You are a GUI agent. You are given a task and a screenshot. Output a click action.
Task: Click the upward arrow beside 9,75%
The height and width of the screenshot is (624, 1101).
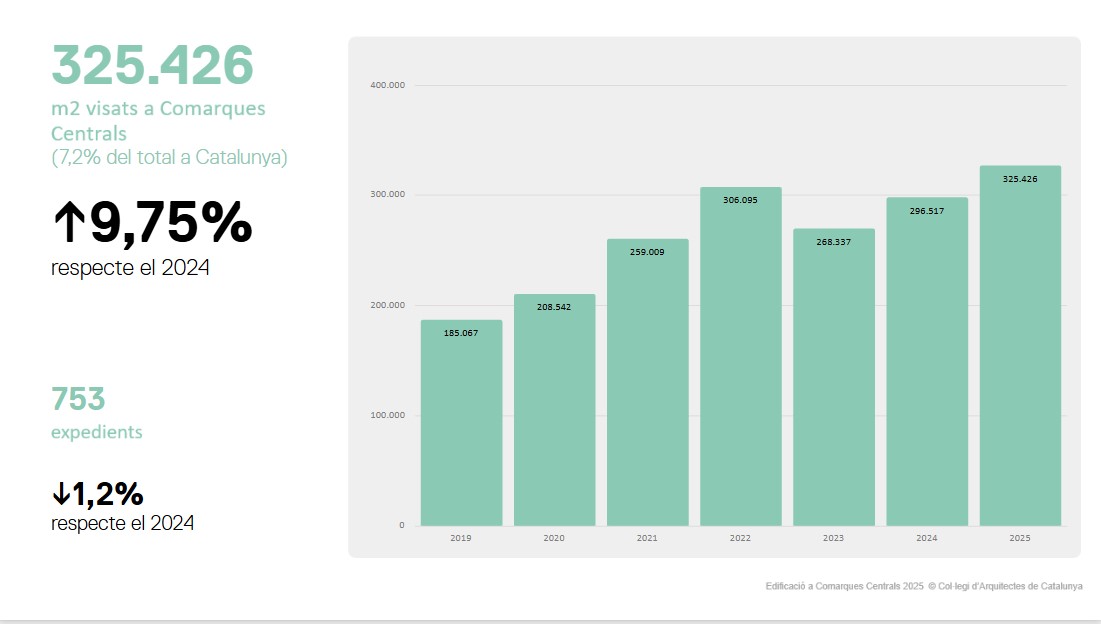(x=70, y=224)
